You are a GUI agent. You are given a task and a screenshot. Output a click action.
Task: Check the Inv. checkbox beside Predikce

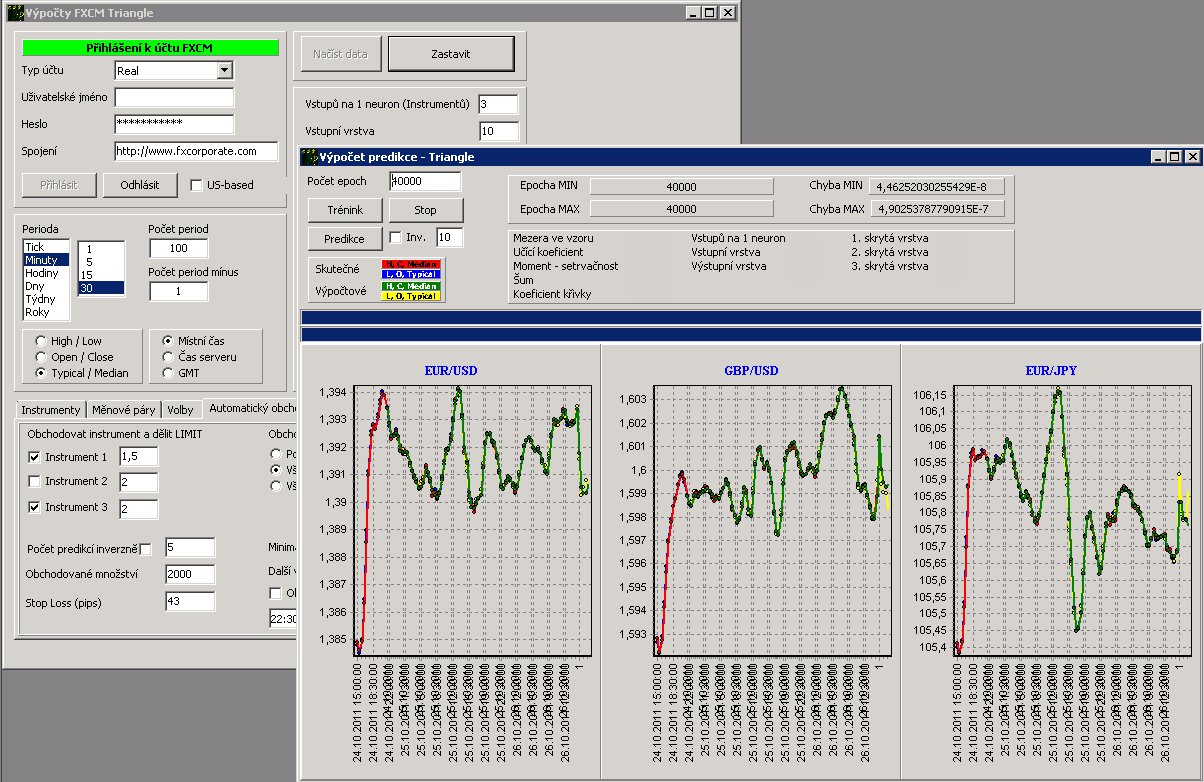pyautogui.click(x=395, y=238)
